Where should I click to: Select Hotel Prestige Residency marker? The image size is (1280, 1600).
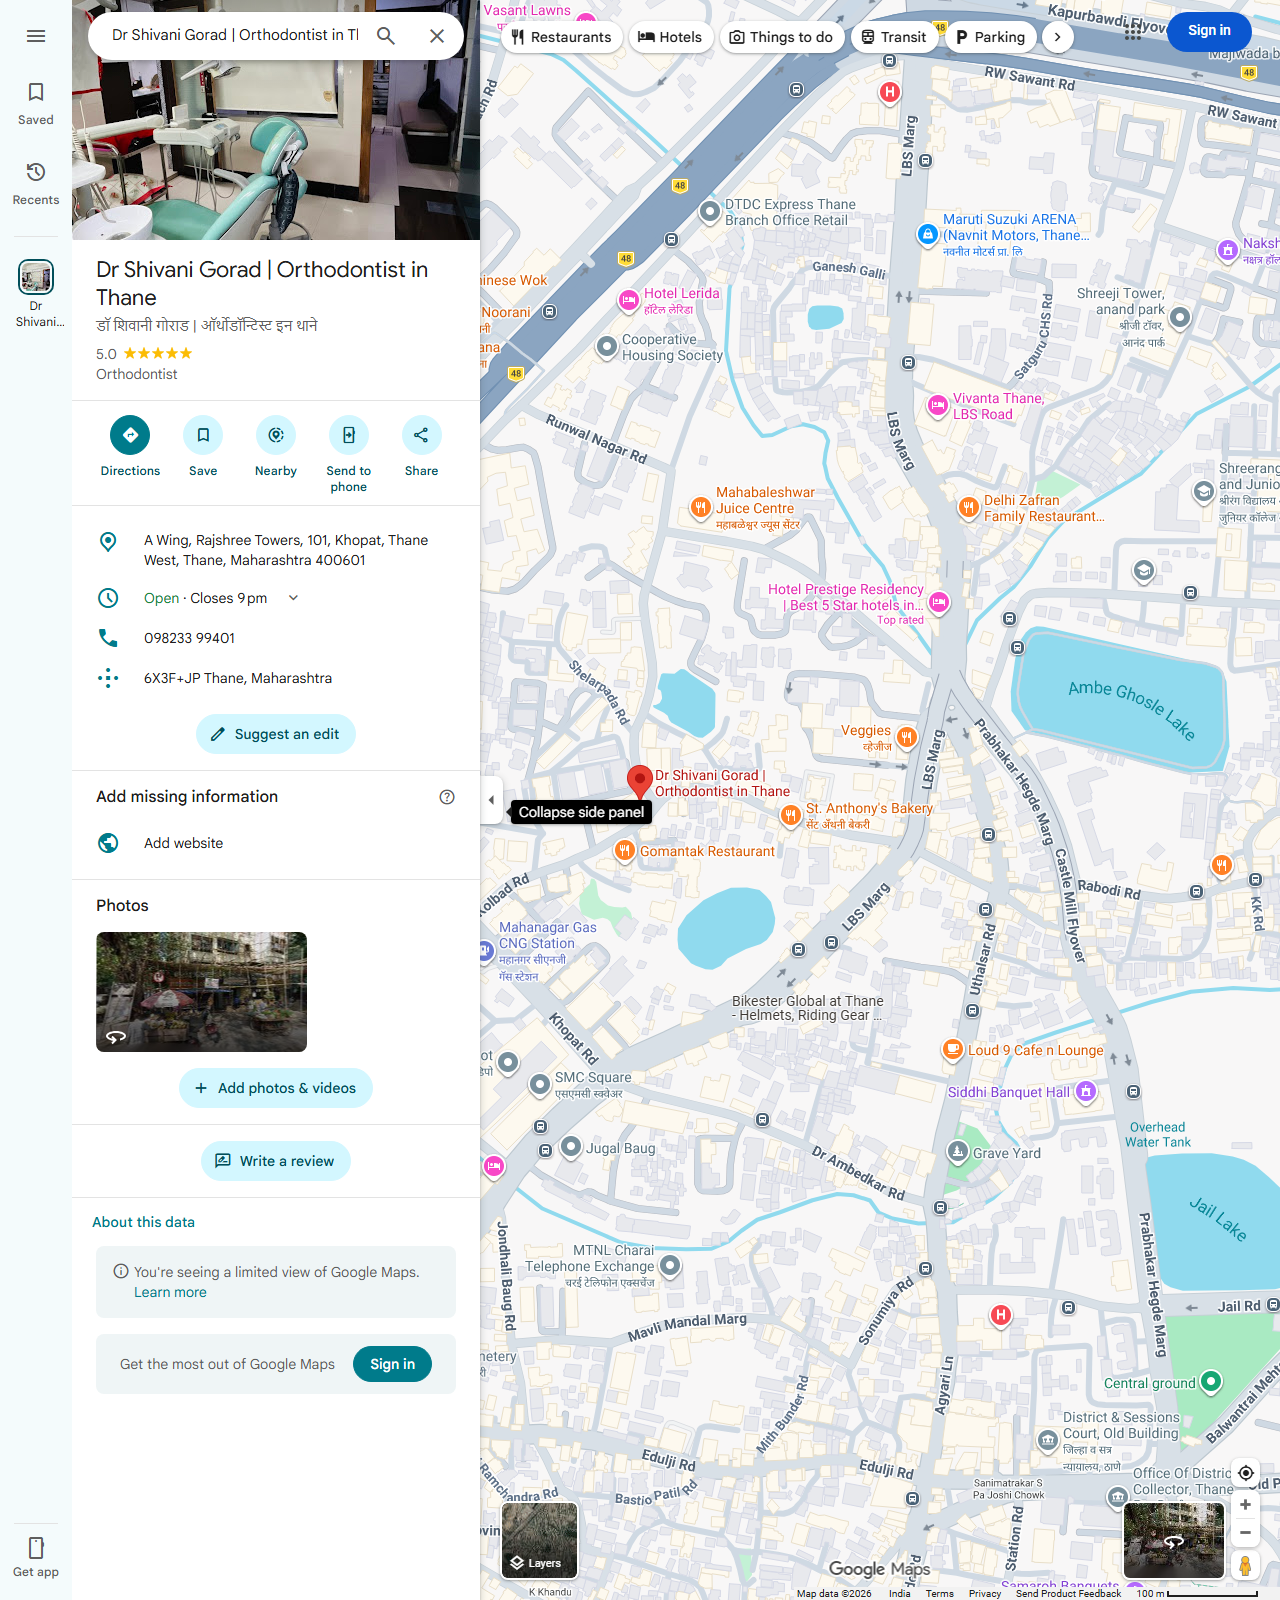(x=938, y=602)
